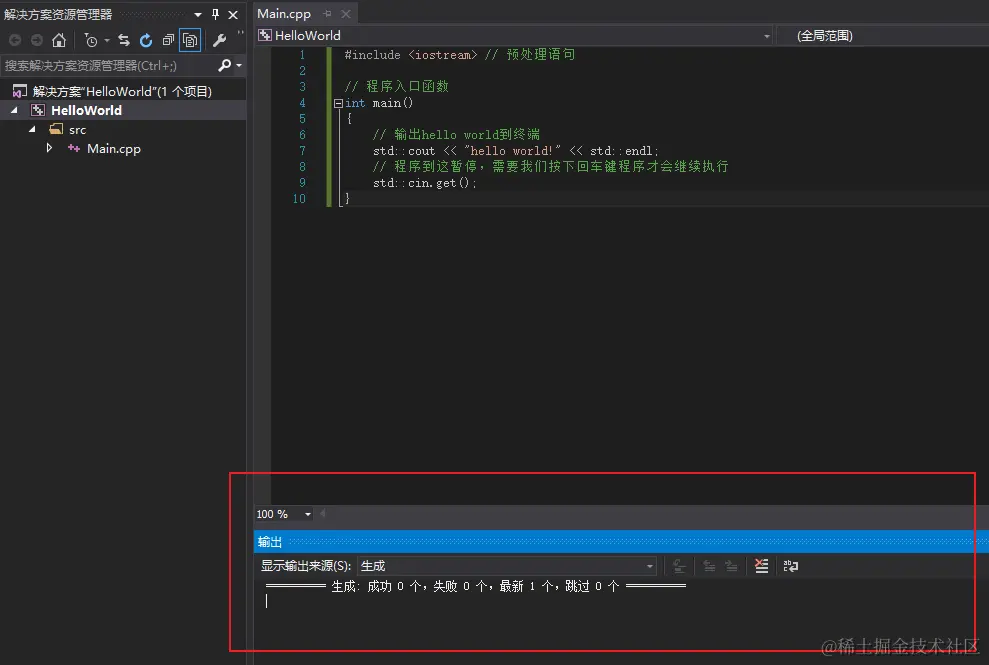The height and width of the screenshot is (665, 989).
Task: Switch to the Main.cpp editor tab
Action: tap(284, 13)
